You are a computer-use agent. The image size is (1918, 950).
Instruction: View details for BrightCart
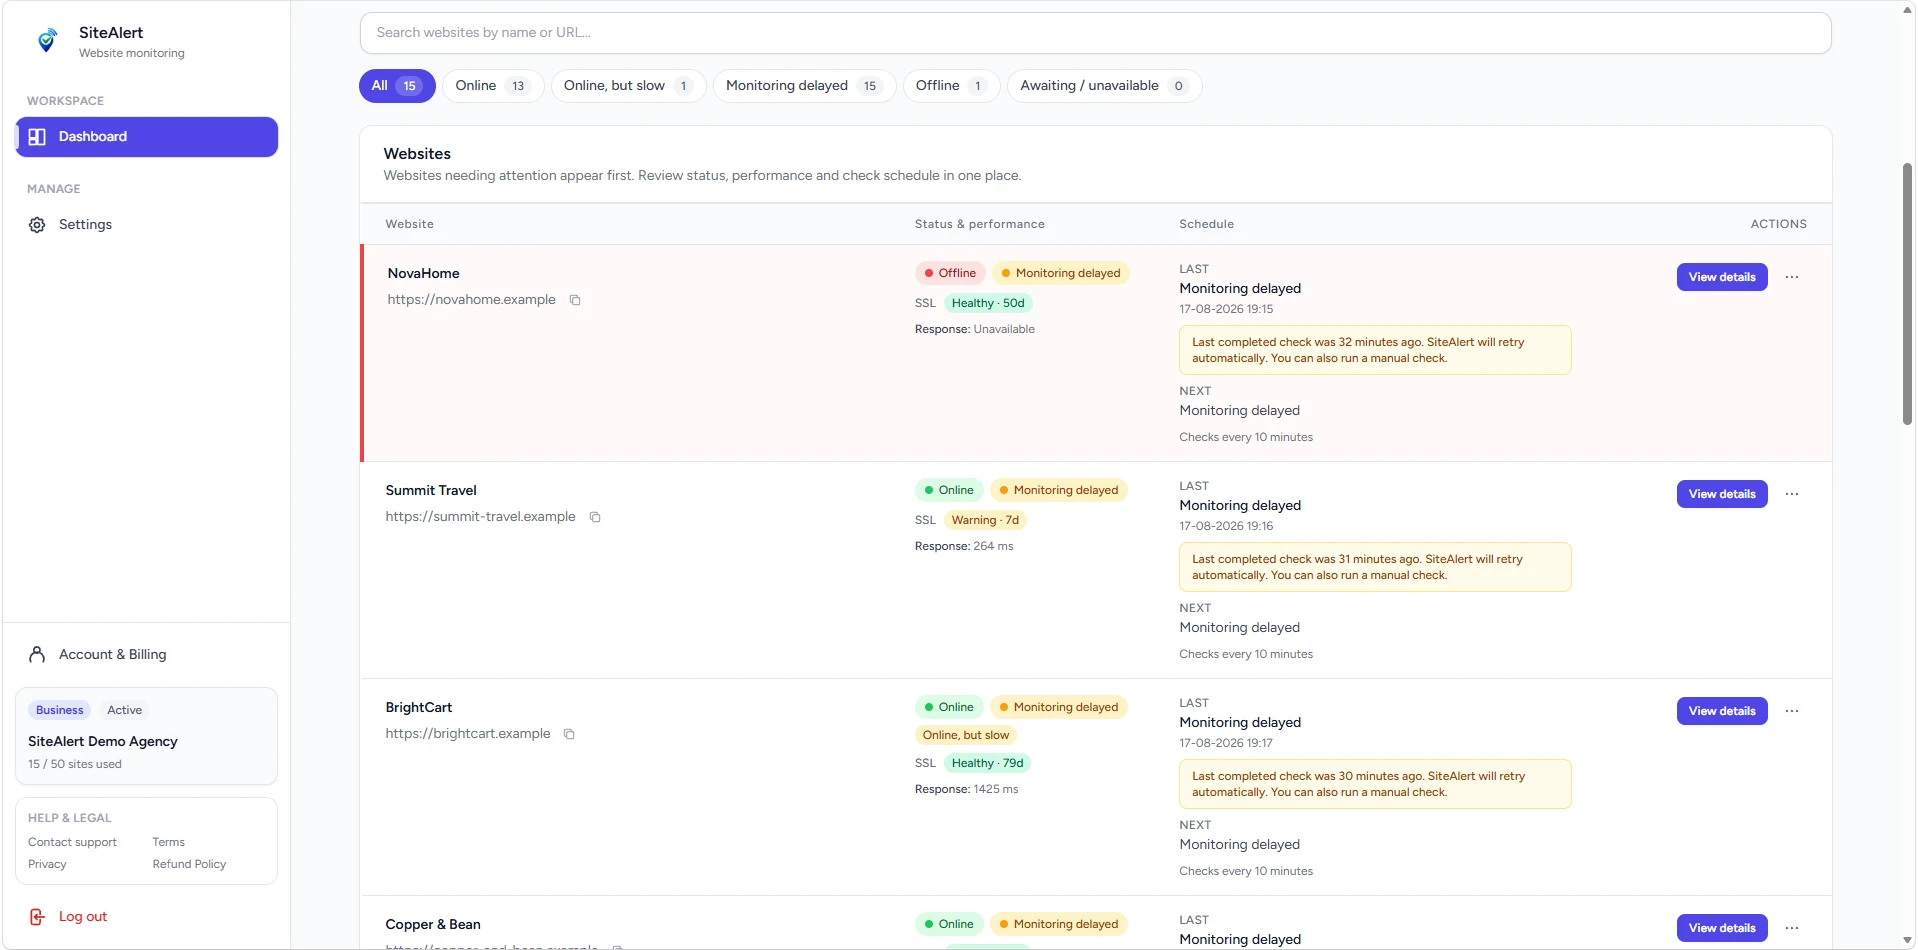click(1722, 711)
